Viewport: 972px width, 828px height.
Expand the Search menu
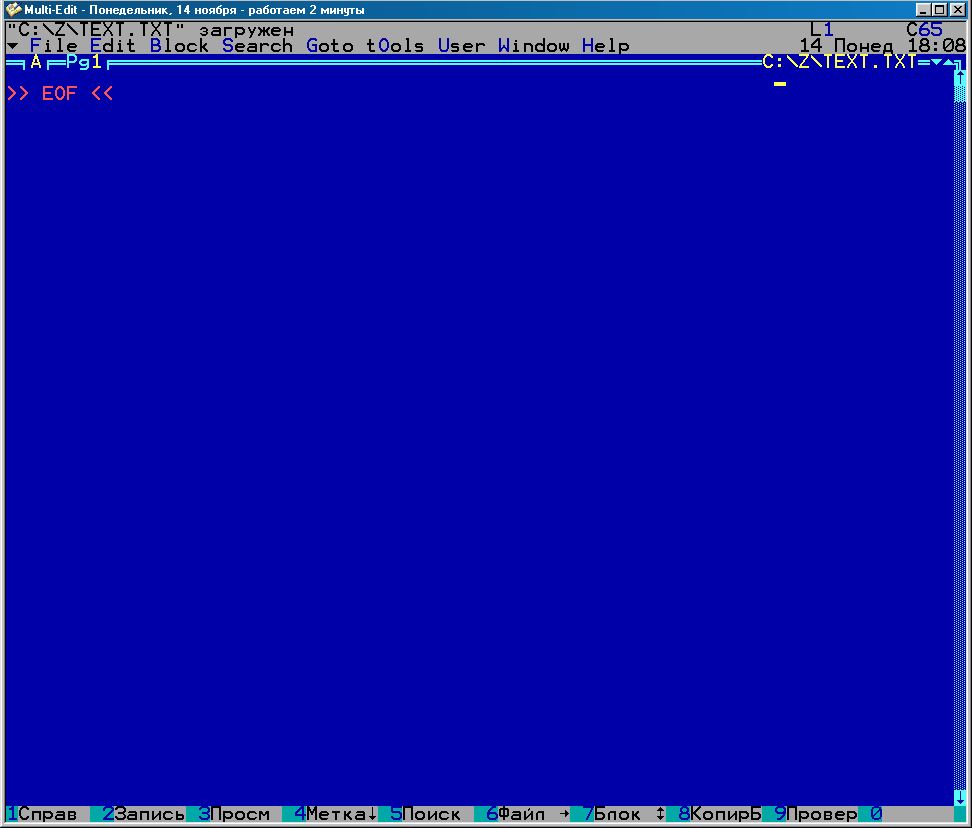(257, 46)
